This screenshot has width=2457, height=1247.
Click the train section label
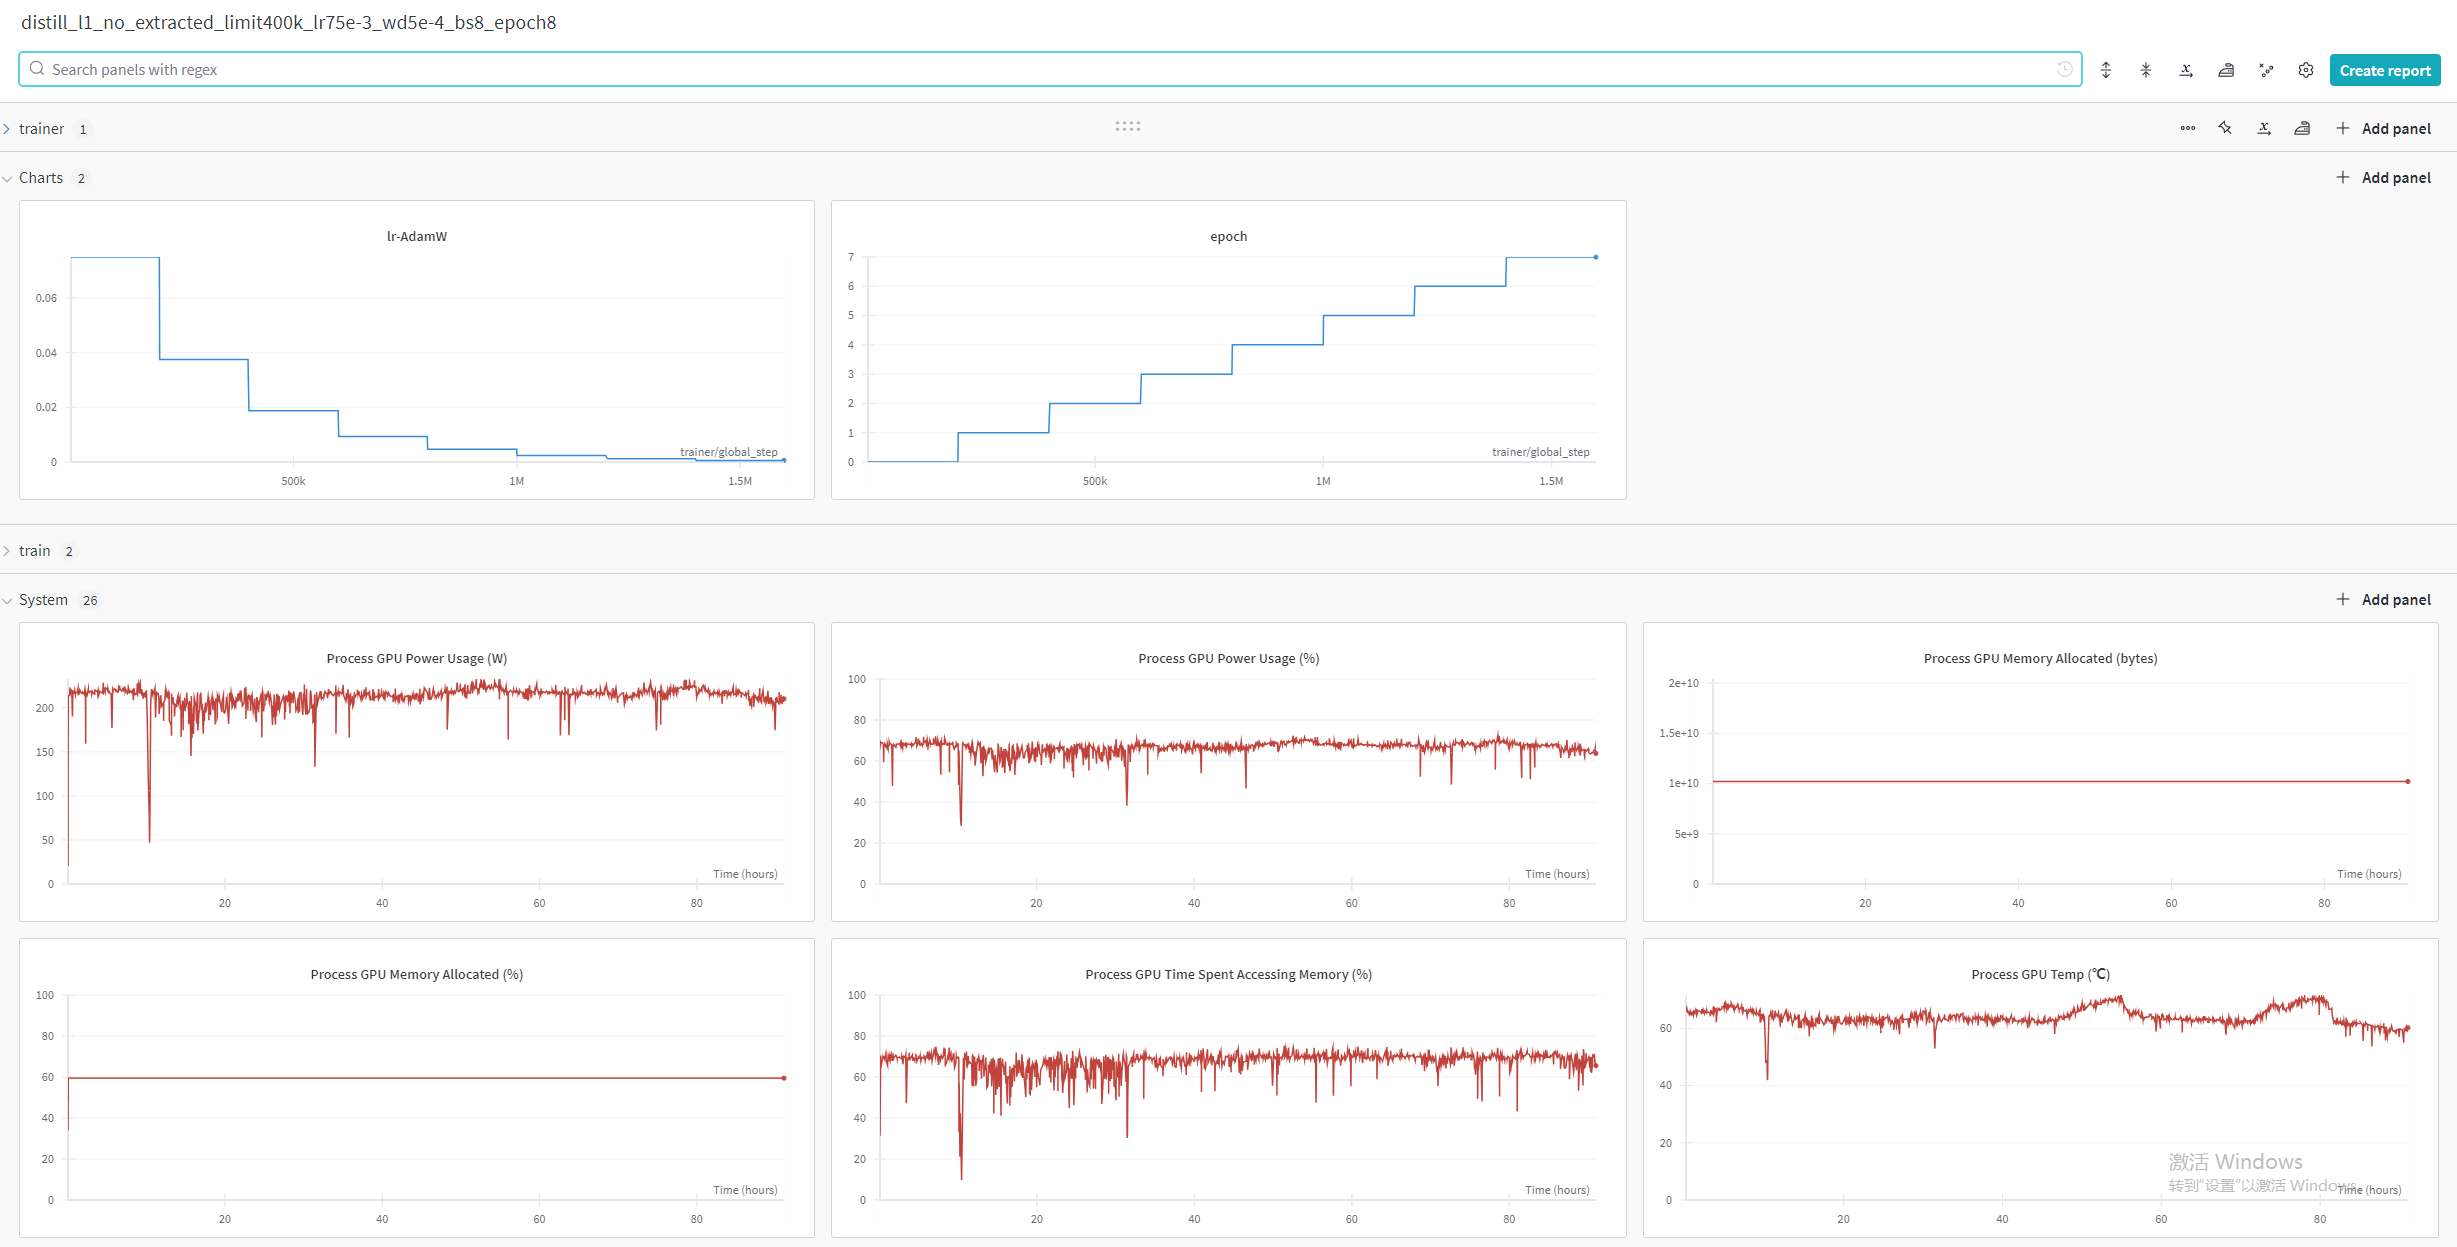click(x=35, y=551)
